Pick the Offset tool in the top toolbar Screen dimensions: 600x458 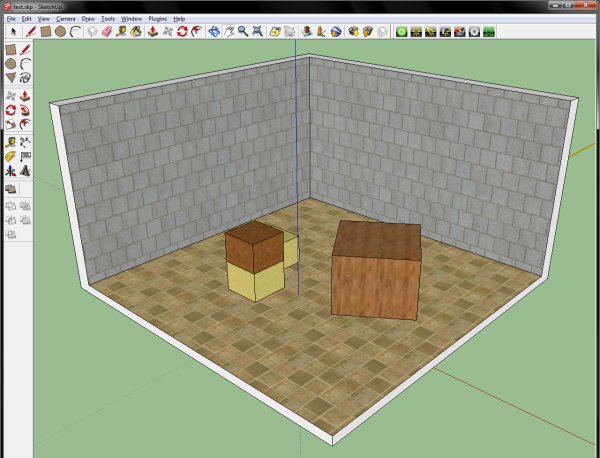[x=197, y=32]
